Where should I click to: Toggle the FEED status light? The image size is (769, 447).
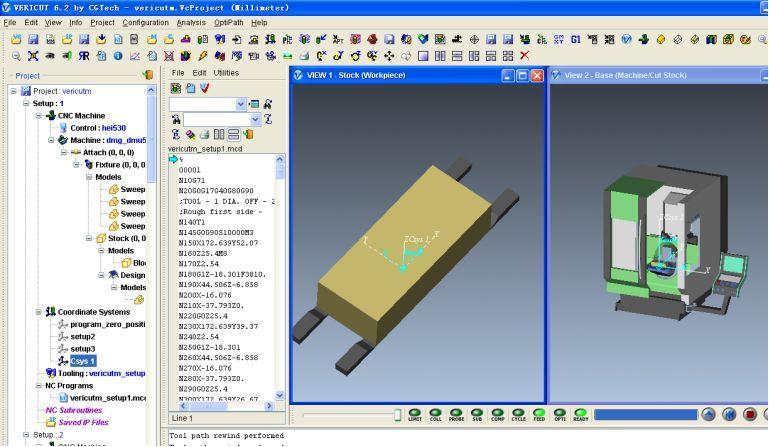point(539,415)
